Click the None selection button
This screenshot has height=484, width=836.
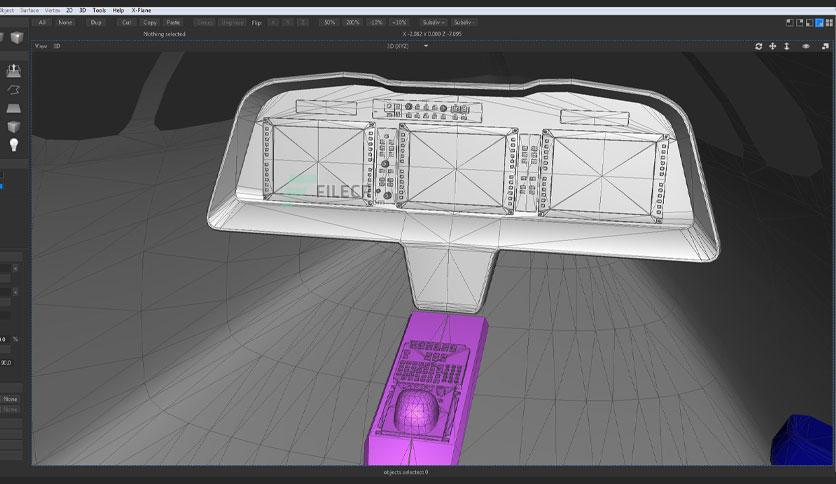point(65,22)
